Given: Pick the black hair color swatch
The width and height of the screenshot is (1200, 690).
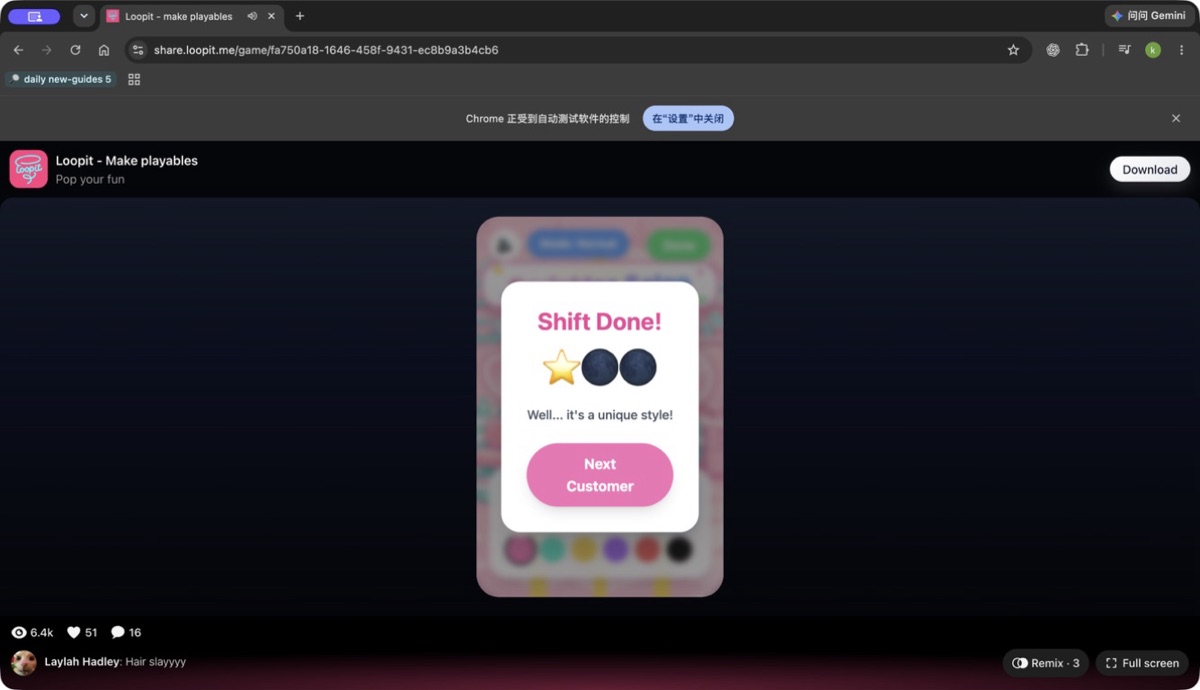Looking at the screenshot, I should click(679, 548).
